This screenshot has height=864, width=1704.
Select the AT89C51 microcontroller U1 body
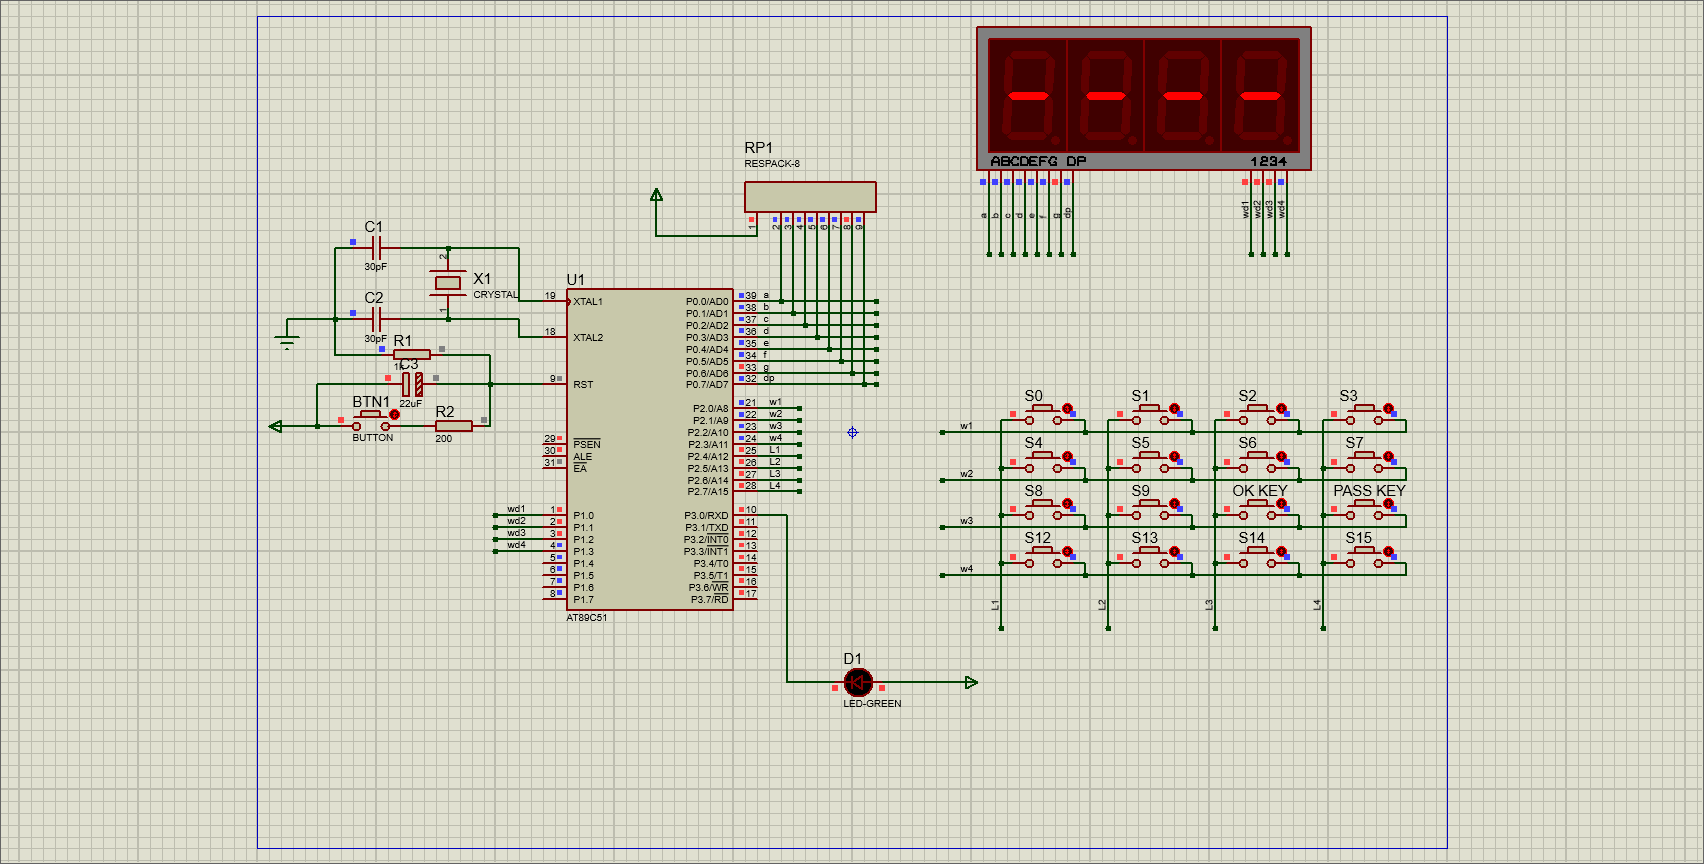(650, 449)
